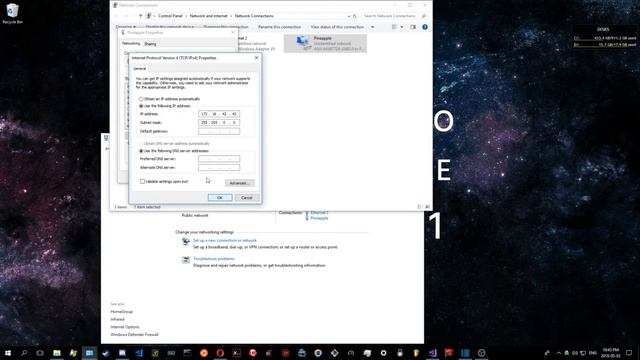This screenshot has width=640, height=360.
Task: Close the IPv4 Properties dialog
Action: click(256, 58)
